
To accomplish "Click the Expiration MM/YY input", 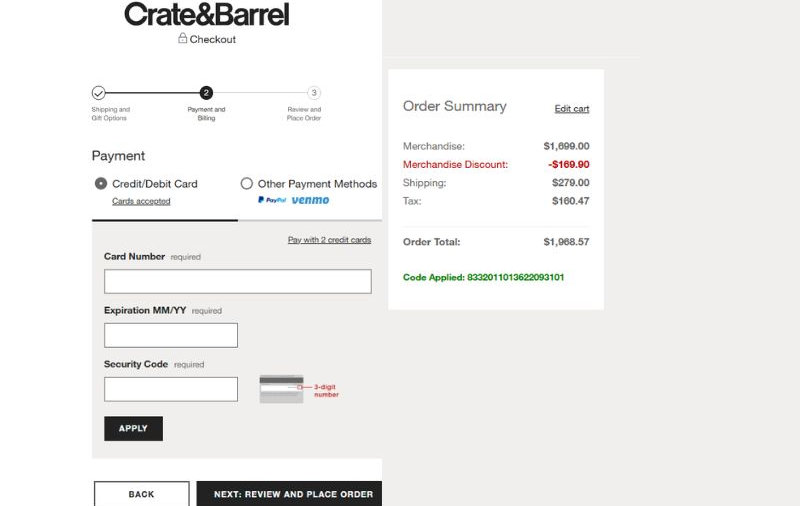I will pyautogui.click(x=171, y=335).
